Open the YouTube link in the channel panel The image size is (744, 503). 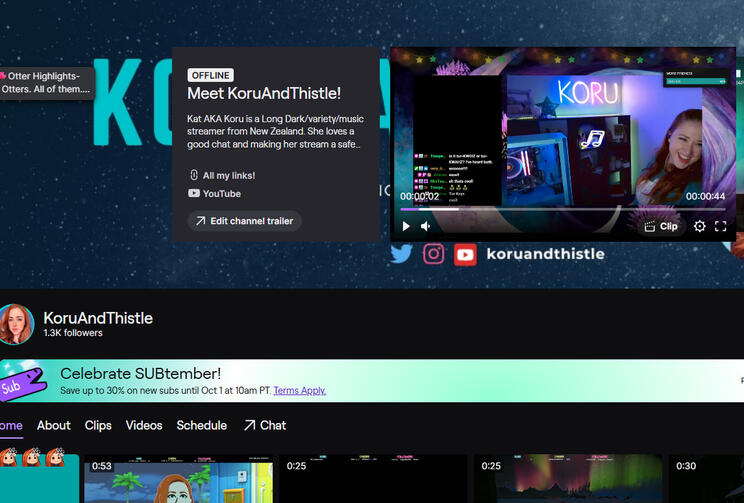click(x=214, y=194)
